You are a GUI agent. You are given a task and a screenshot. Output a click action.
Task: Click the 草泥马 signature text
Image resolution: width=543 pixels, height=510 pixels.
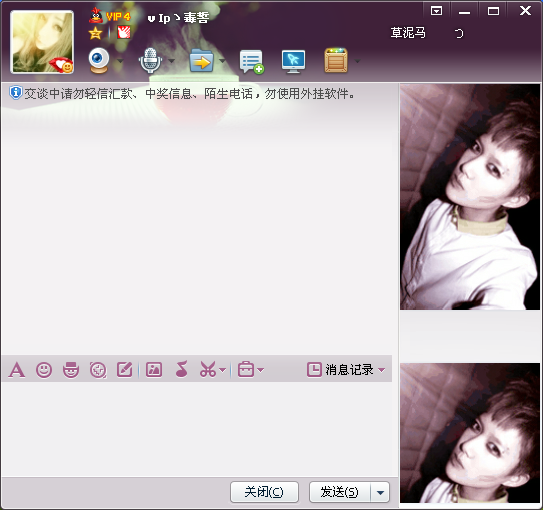(408, 33)
